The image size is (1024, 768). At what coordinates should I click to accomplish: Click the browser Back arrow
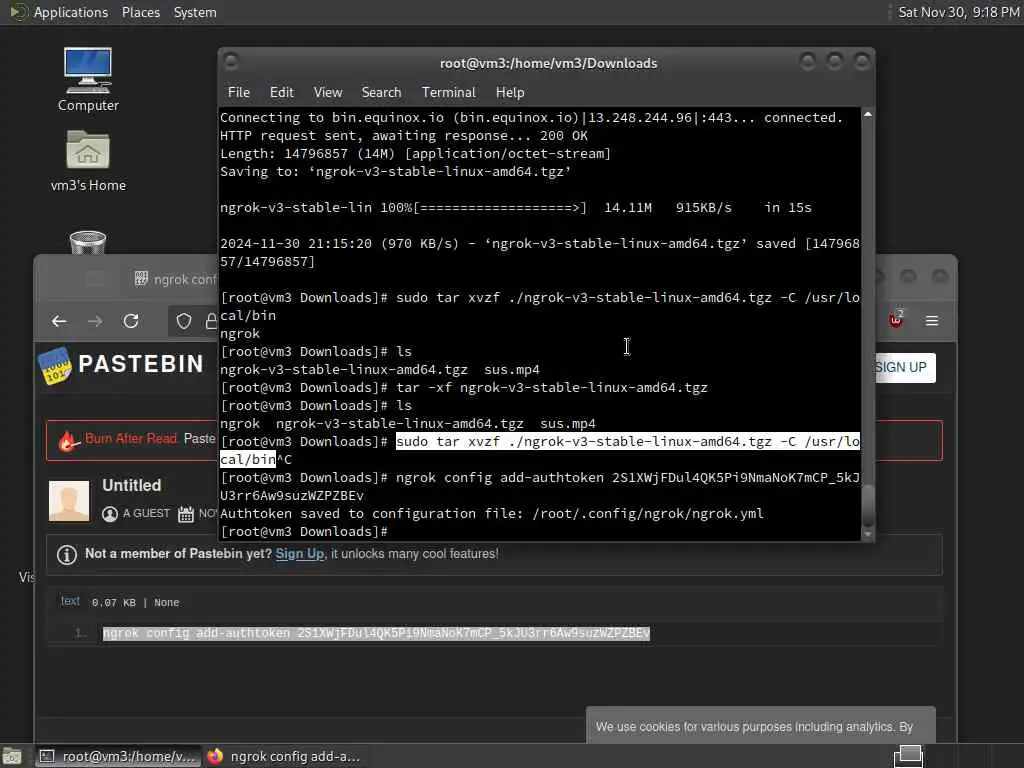[x=59, y=321]
